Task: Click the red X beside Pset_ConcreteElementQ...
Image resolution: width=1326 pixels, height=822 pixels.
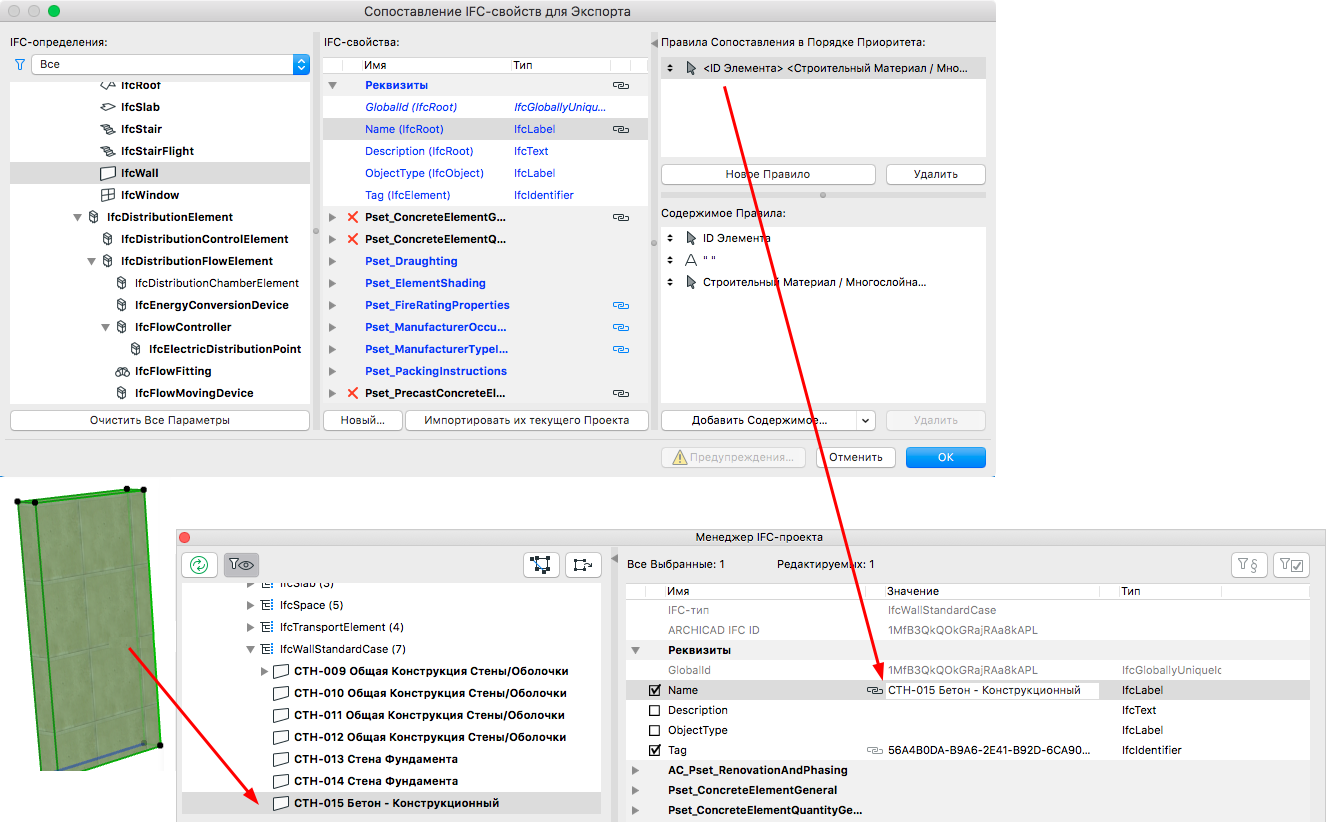Action: pyautogui.click(x=352, y=239)
